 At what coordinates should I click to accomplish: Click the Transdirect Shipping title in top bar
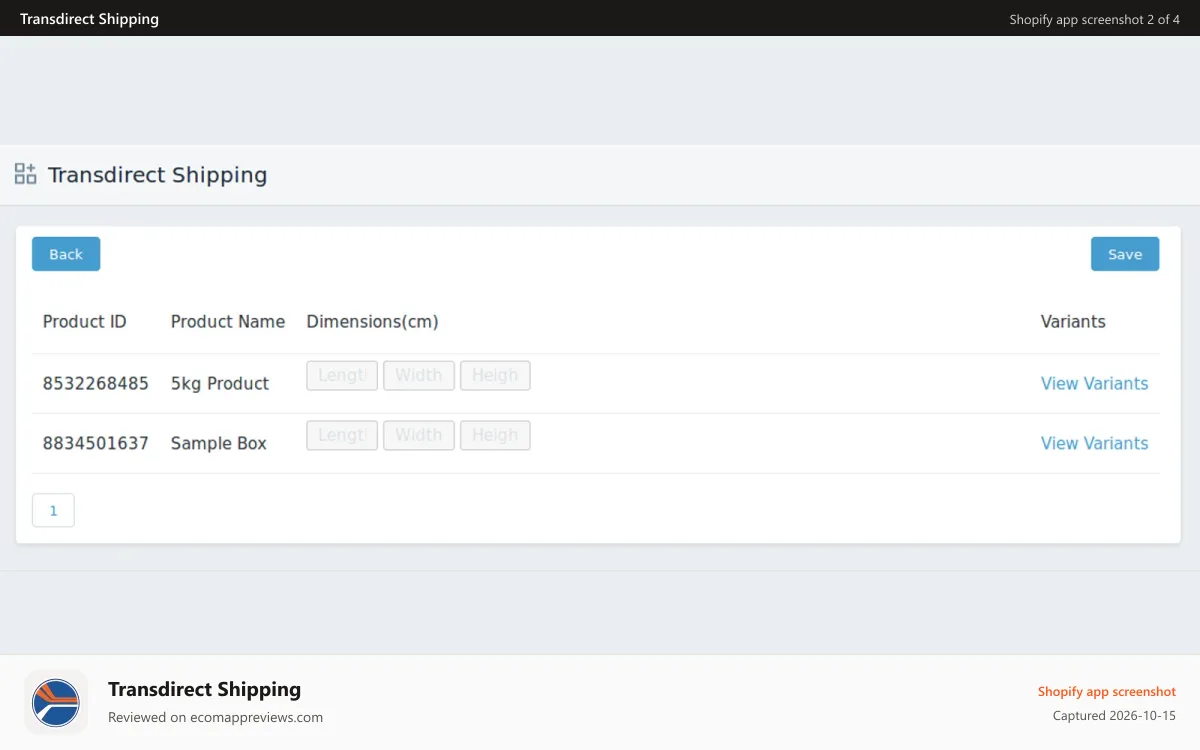[89, 19]
